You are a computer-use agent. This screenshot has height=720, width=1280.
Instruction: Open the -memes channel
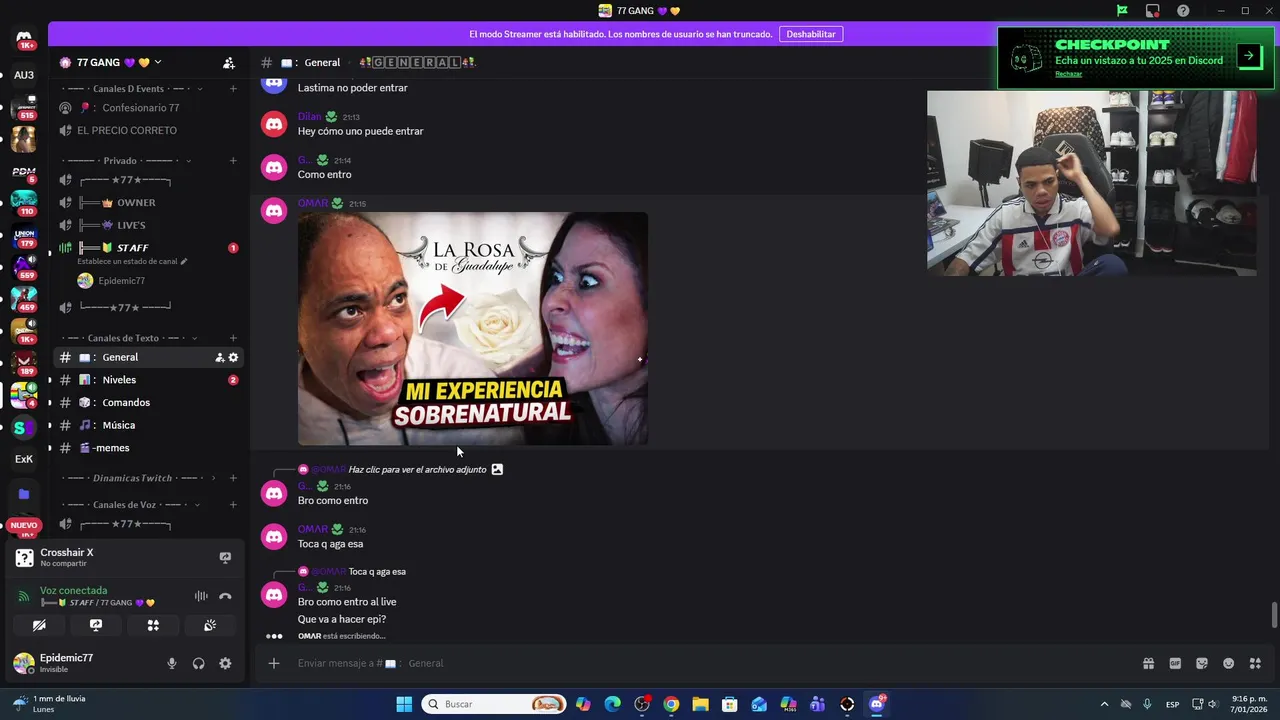[148, 448]
